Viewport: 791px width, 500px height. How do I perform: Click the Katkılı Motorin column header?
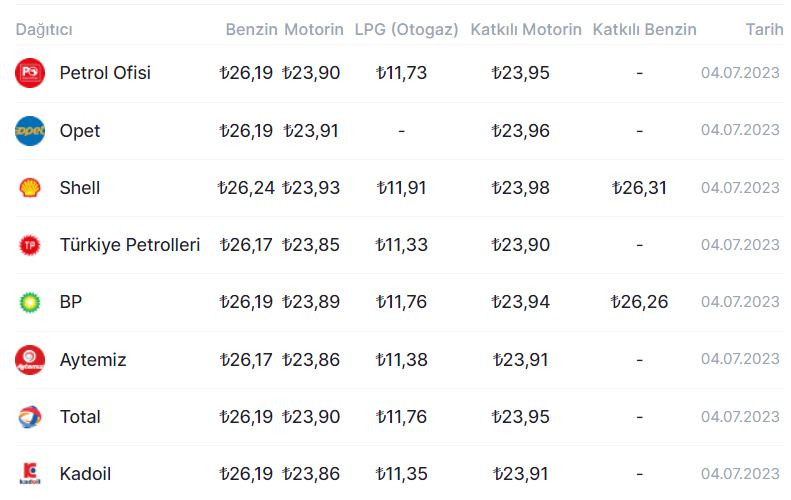pos(526,29)
